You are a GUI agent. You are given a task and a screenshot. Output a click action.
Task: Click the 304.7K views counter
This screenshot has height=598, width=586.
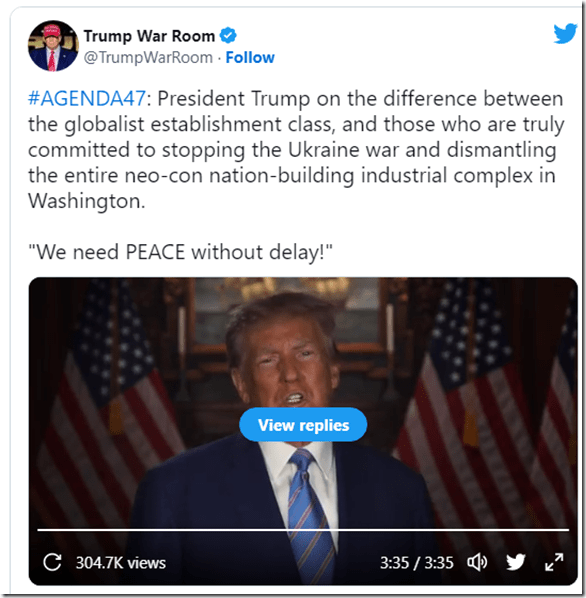tap(120, 563)
